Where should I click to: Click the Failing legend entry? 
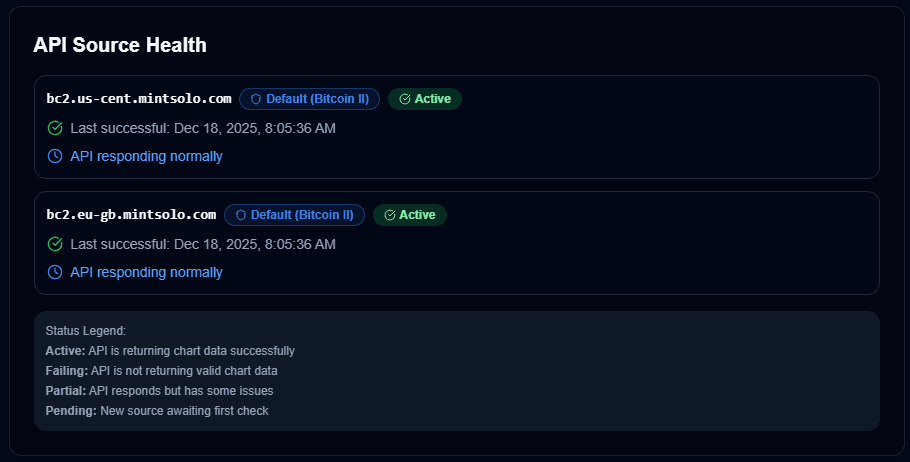click(161, 371)
